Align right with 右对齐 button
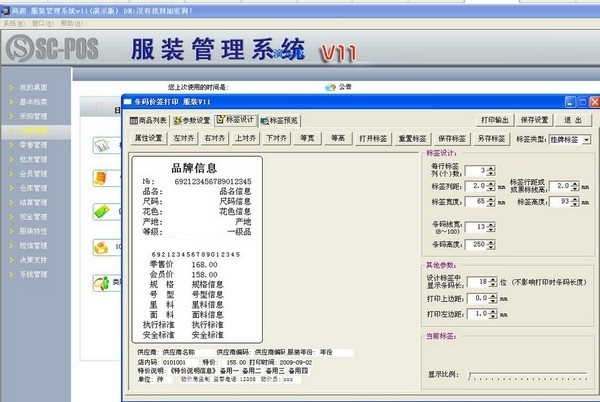This screenshot has height=402, width=600. (214, 138)
